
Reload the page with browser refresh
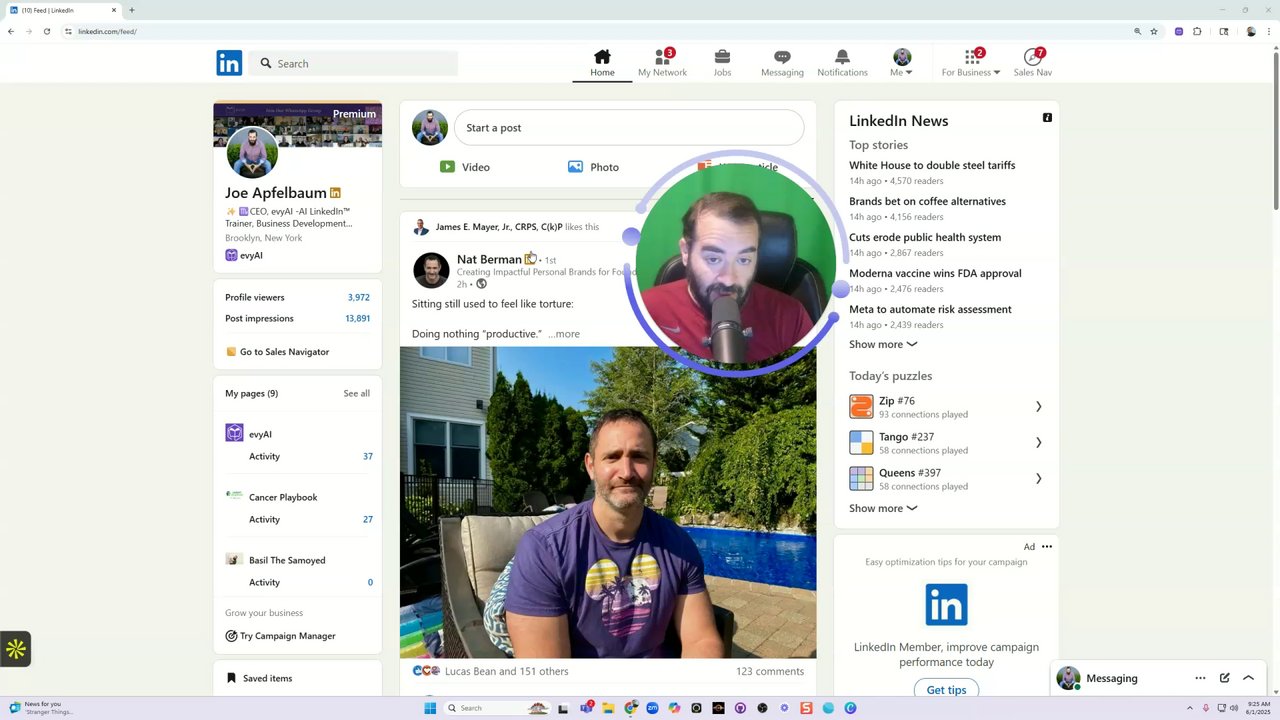[46, 31]
